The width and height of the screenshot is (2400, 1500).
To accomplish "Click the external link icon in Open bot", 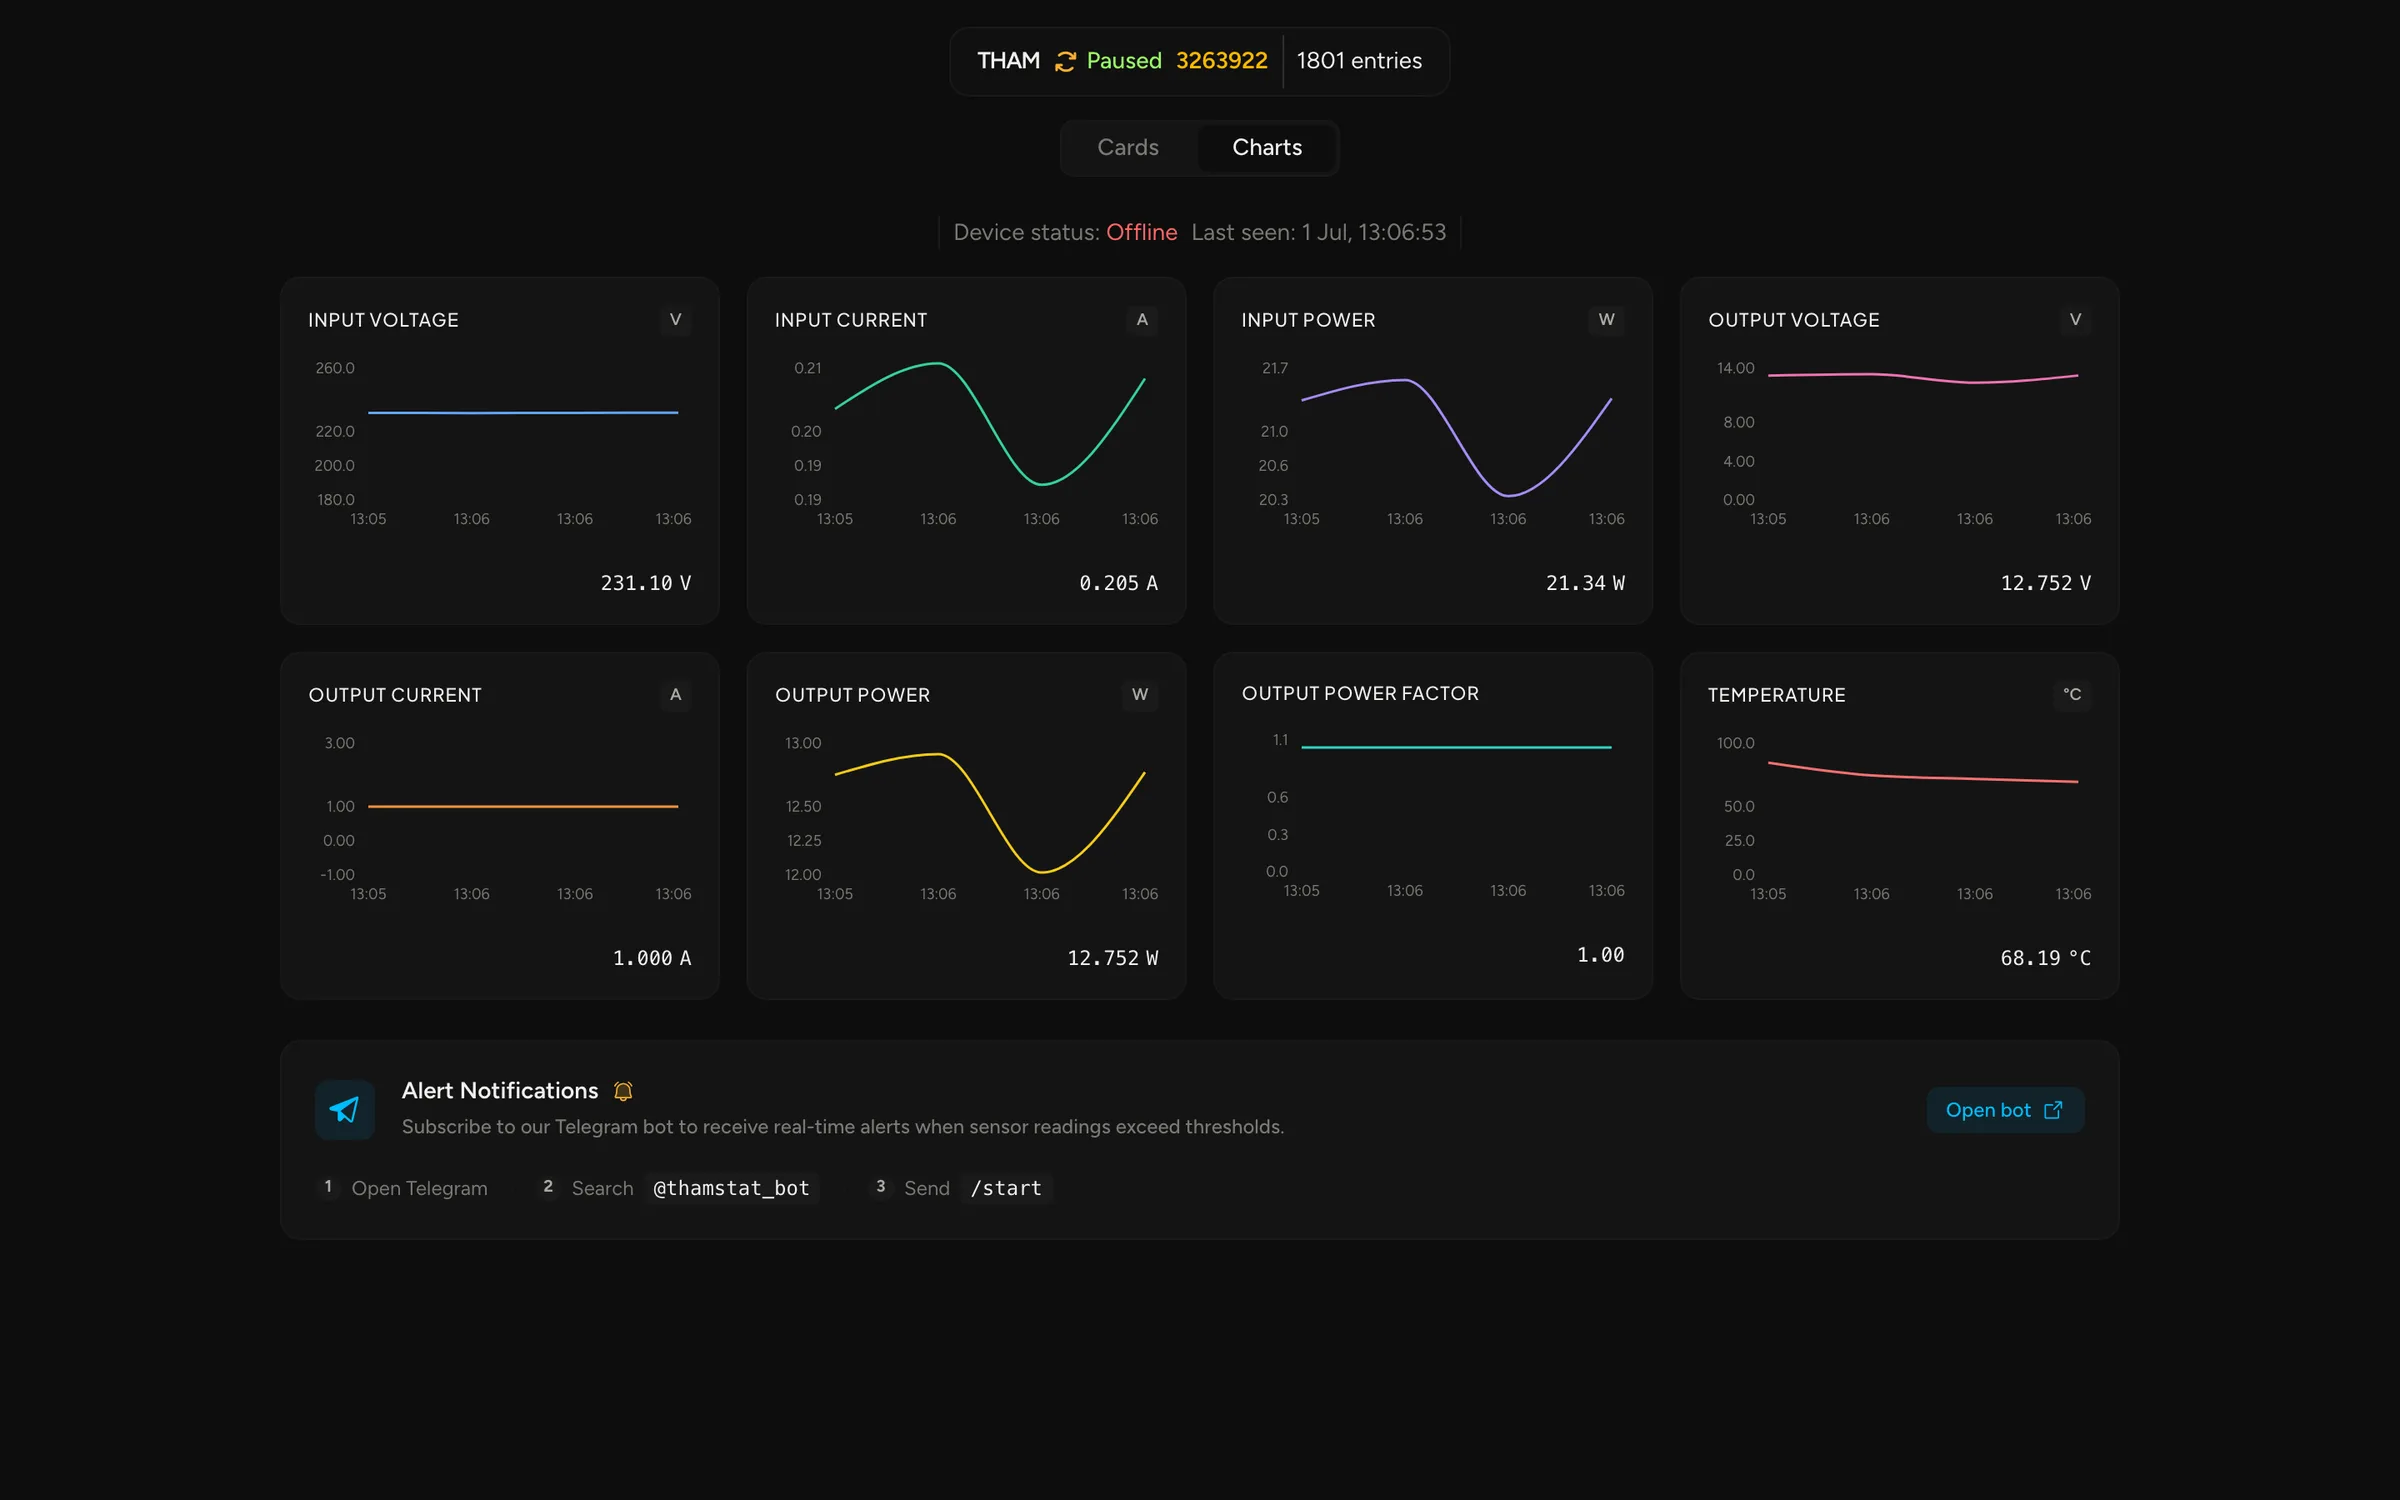I will (x=2053, y=1110).
